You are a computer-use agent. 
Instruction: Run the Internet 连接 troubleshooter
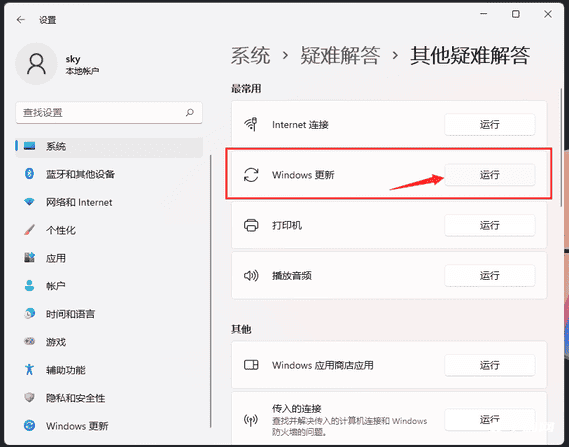click(490, 125)
